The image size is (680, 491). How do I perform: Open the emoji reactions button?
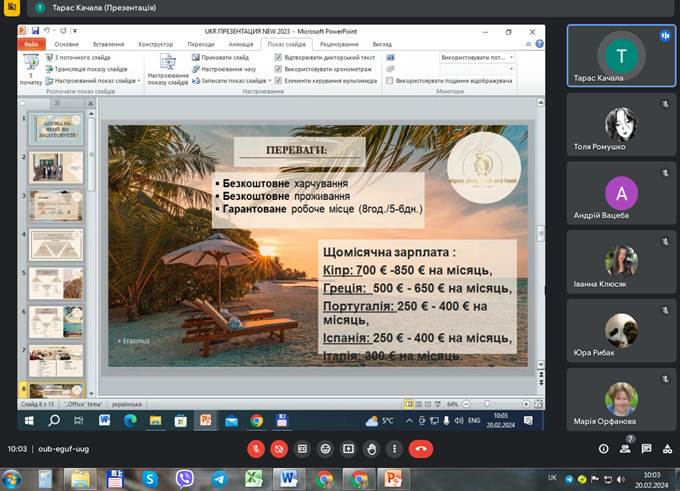pos(325,449)
